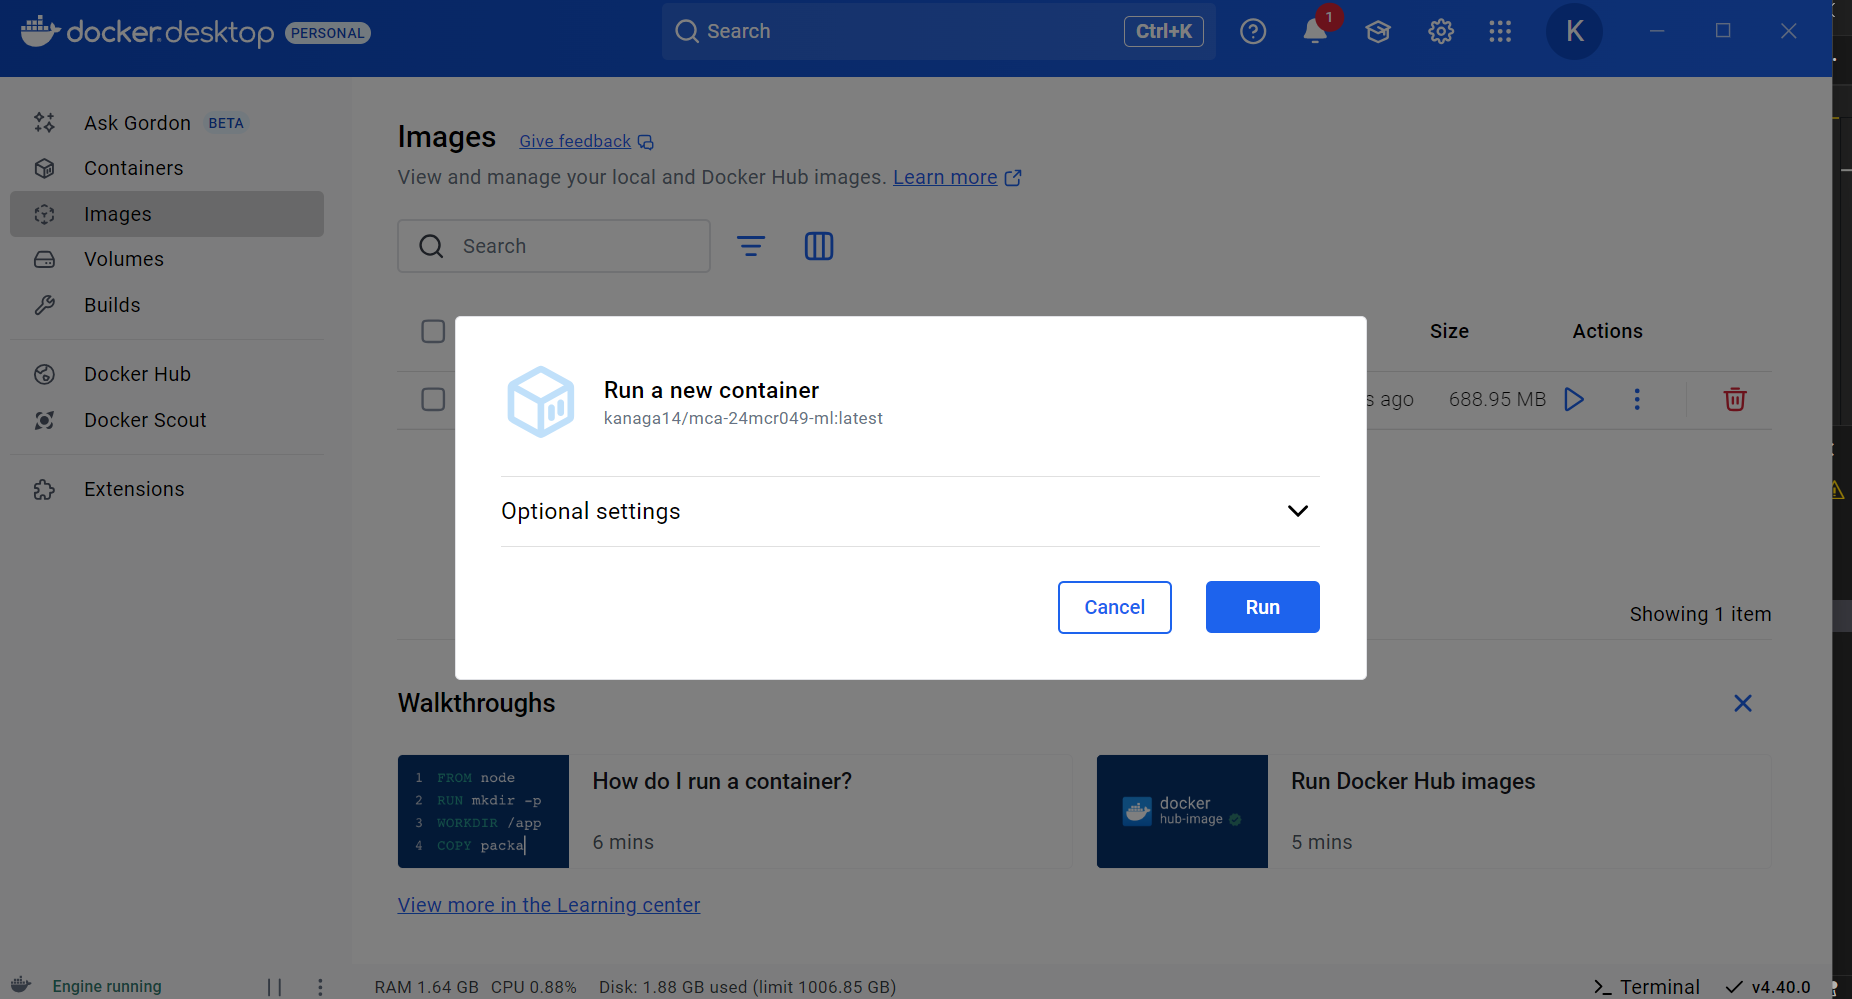Open the engine options three-dot menu
This screenshot has width=1852, height=999.
(320, 987)
